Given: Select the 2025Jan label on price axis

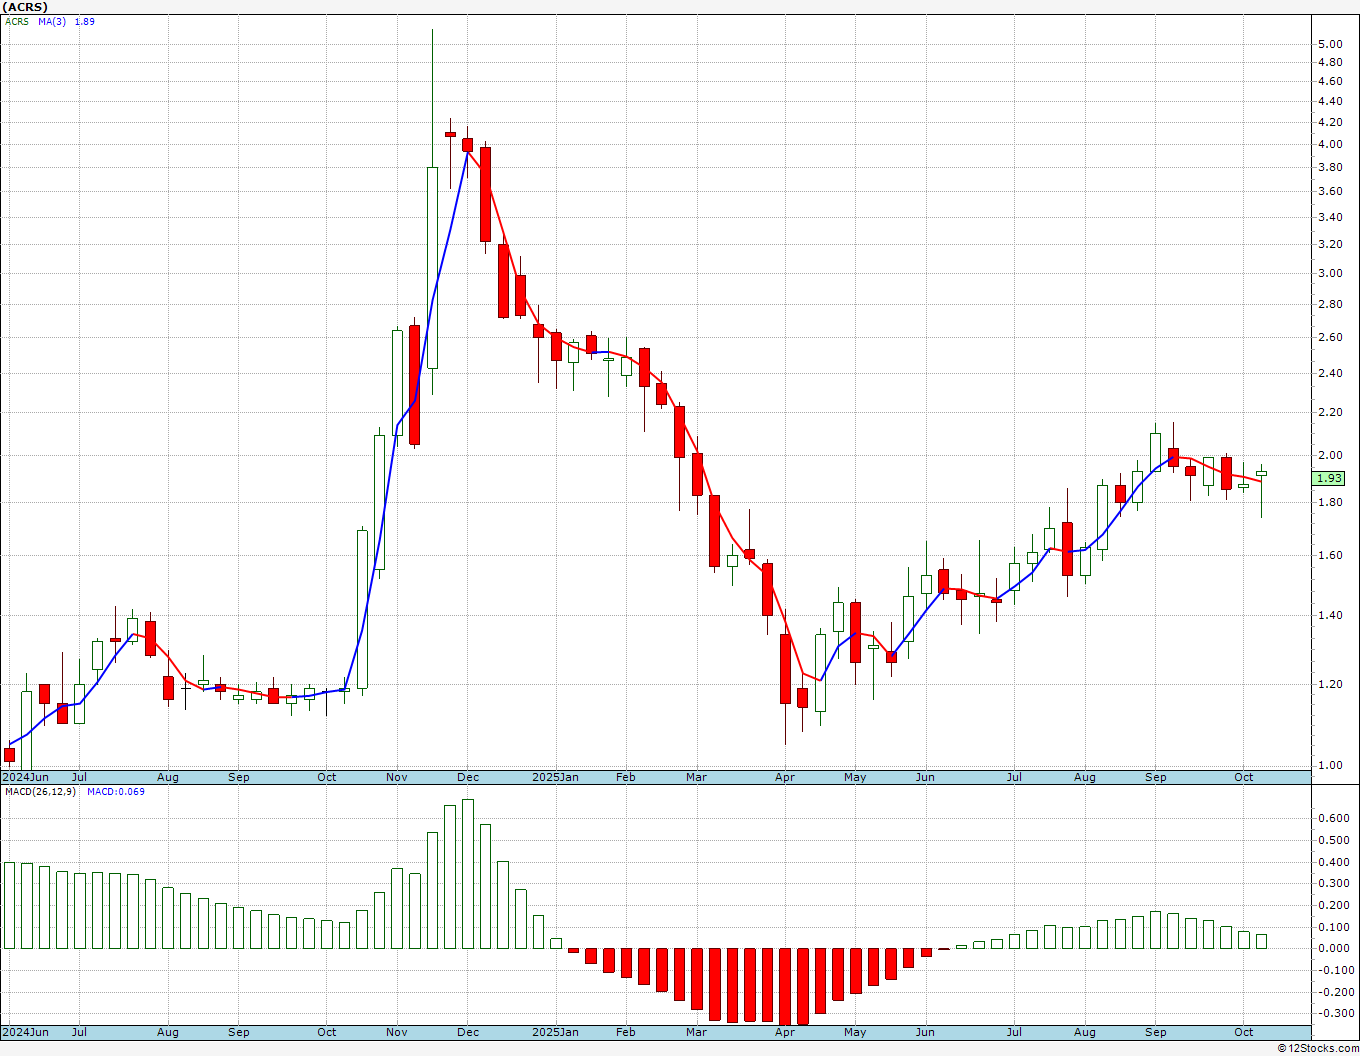Looking at the screenshot, I should point(555,777).
